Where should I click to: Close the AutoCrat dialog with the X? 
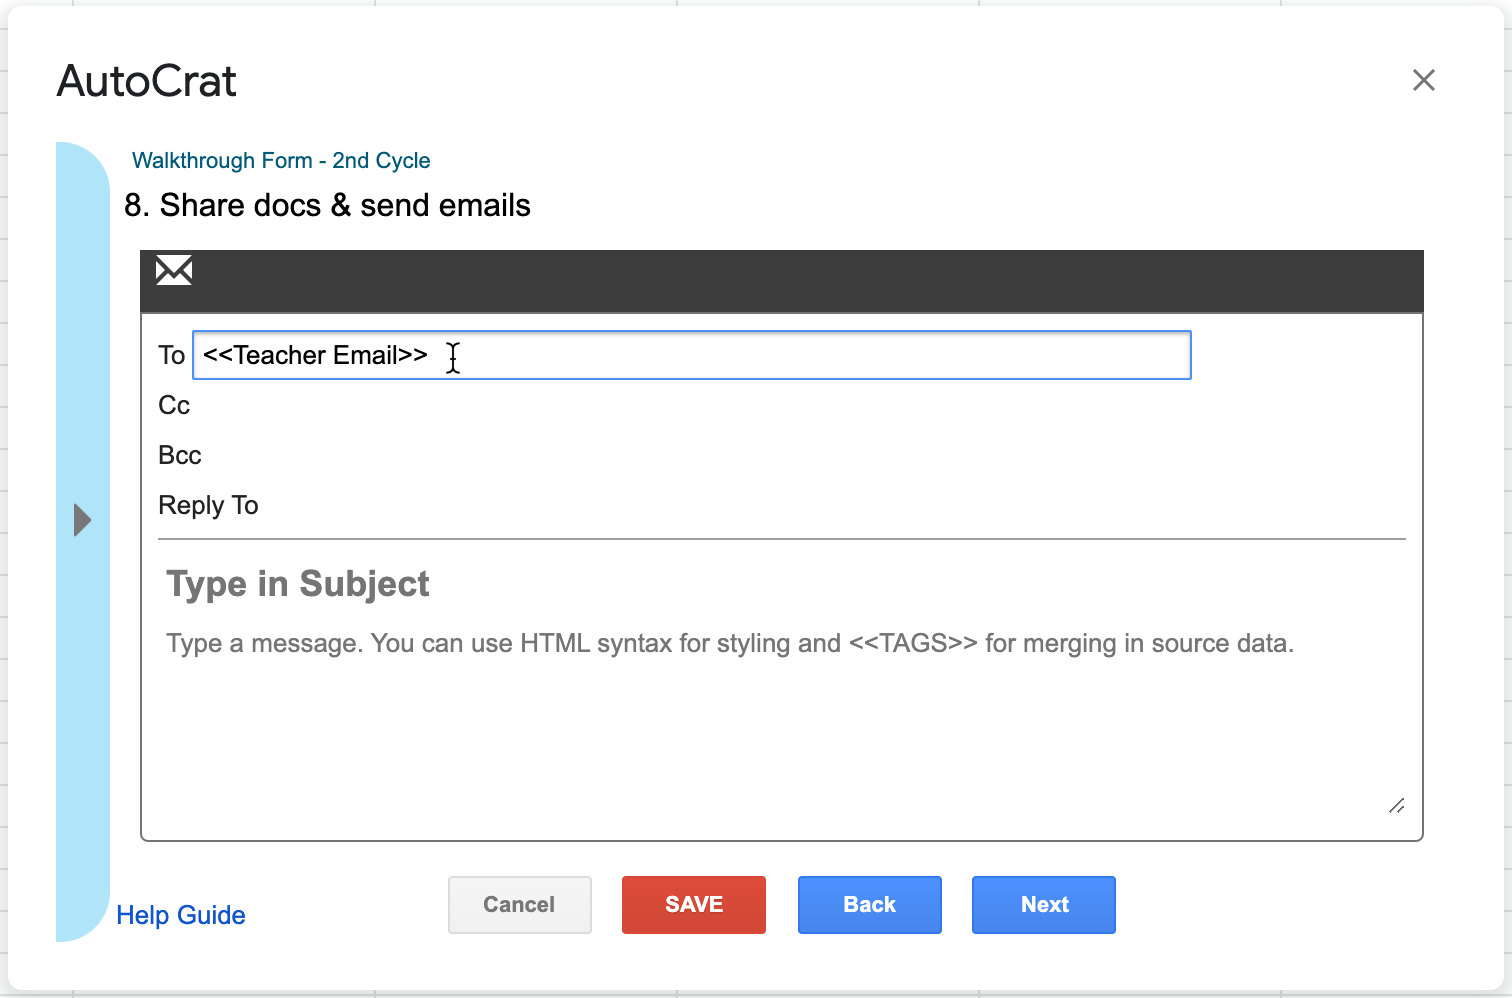tap(1424, 80)
